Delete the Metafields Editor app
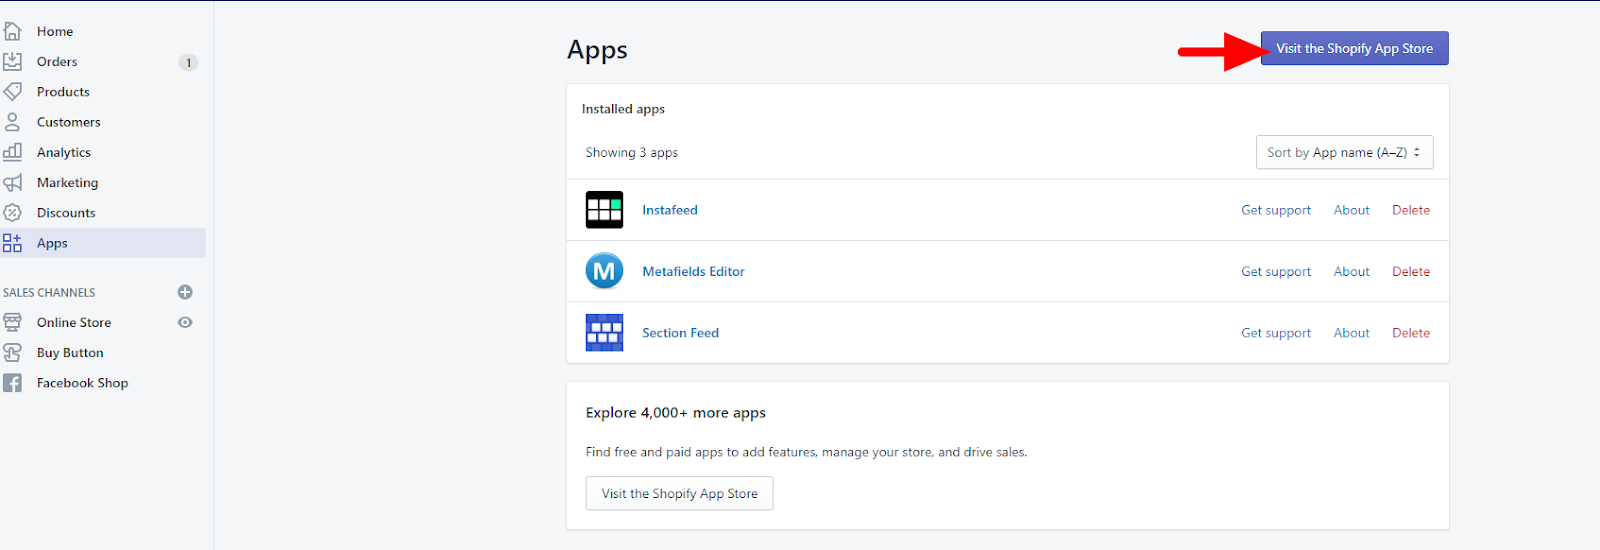This screenshot has width=1600, height=550. pyautogui.click(x=1411, y=271)
